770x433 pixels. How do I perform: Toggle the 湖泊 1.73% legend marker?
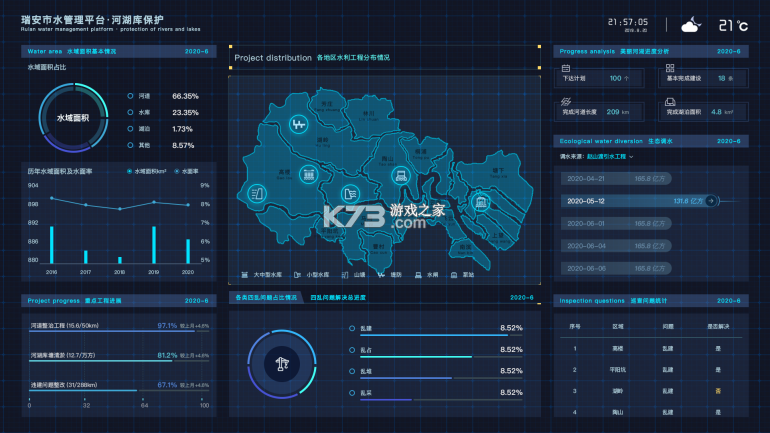(x=130, y=129)
